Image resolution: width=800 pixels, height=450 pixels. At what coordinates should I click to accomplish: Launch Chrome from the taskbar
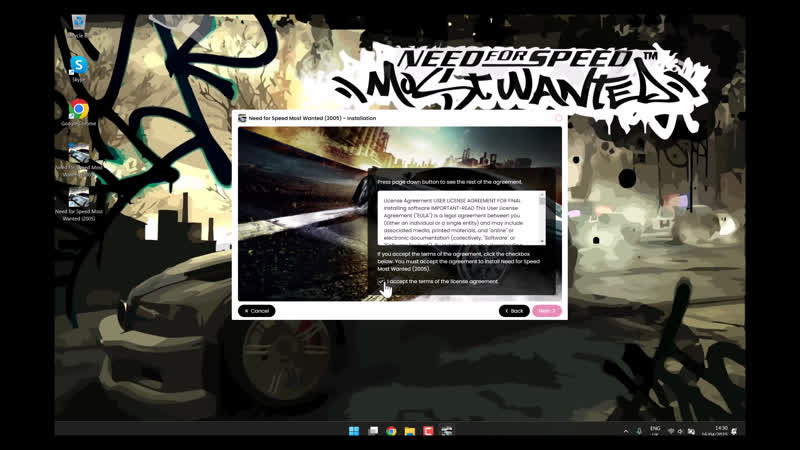(391, 431)
